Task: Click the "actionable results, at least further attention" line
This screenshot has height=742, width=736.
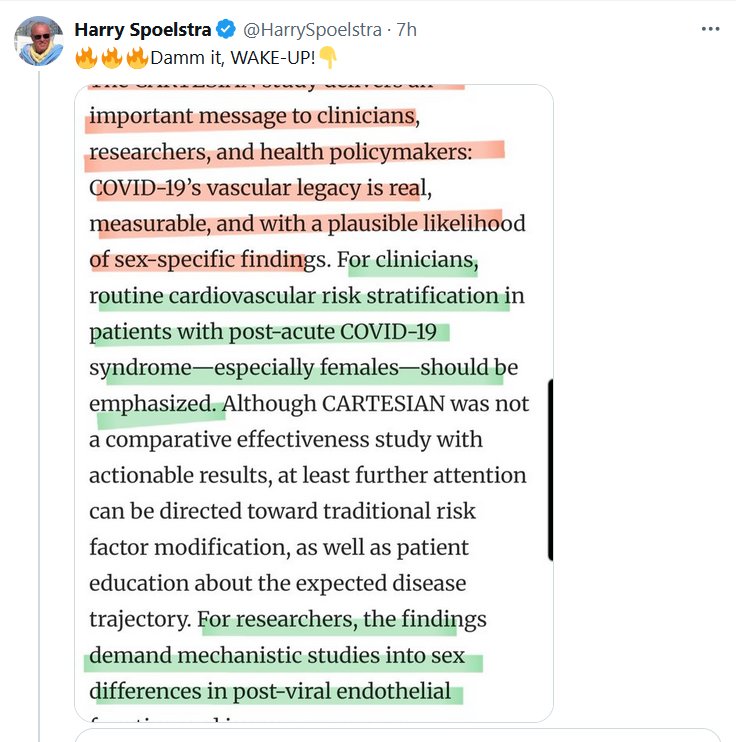Action: pyautogui.click(x=307, y=475)
